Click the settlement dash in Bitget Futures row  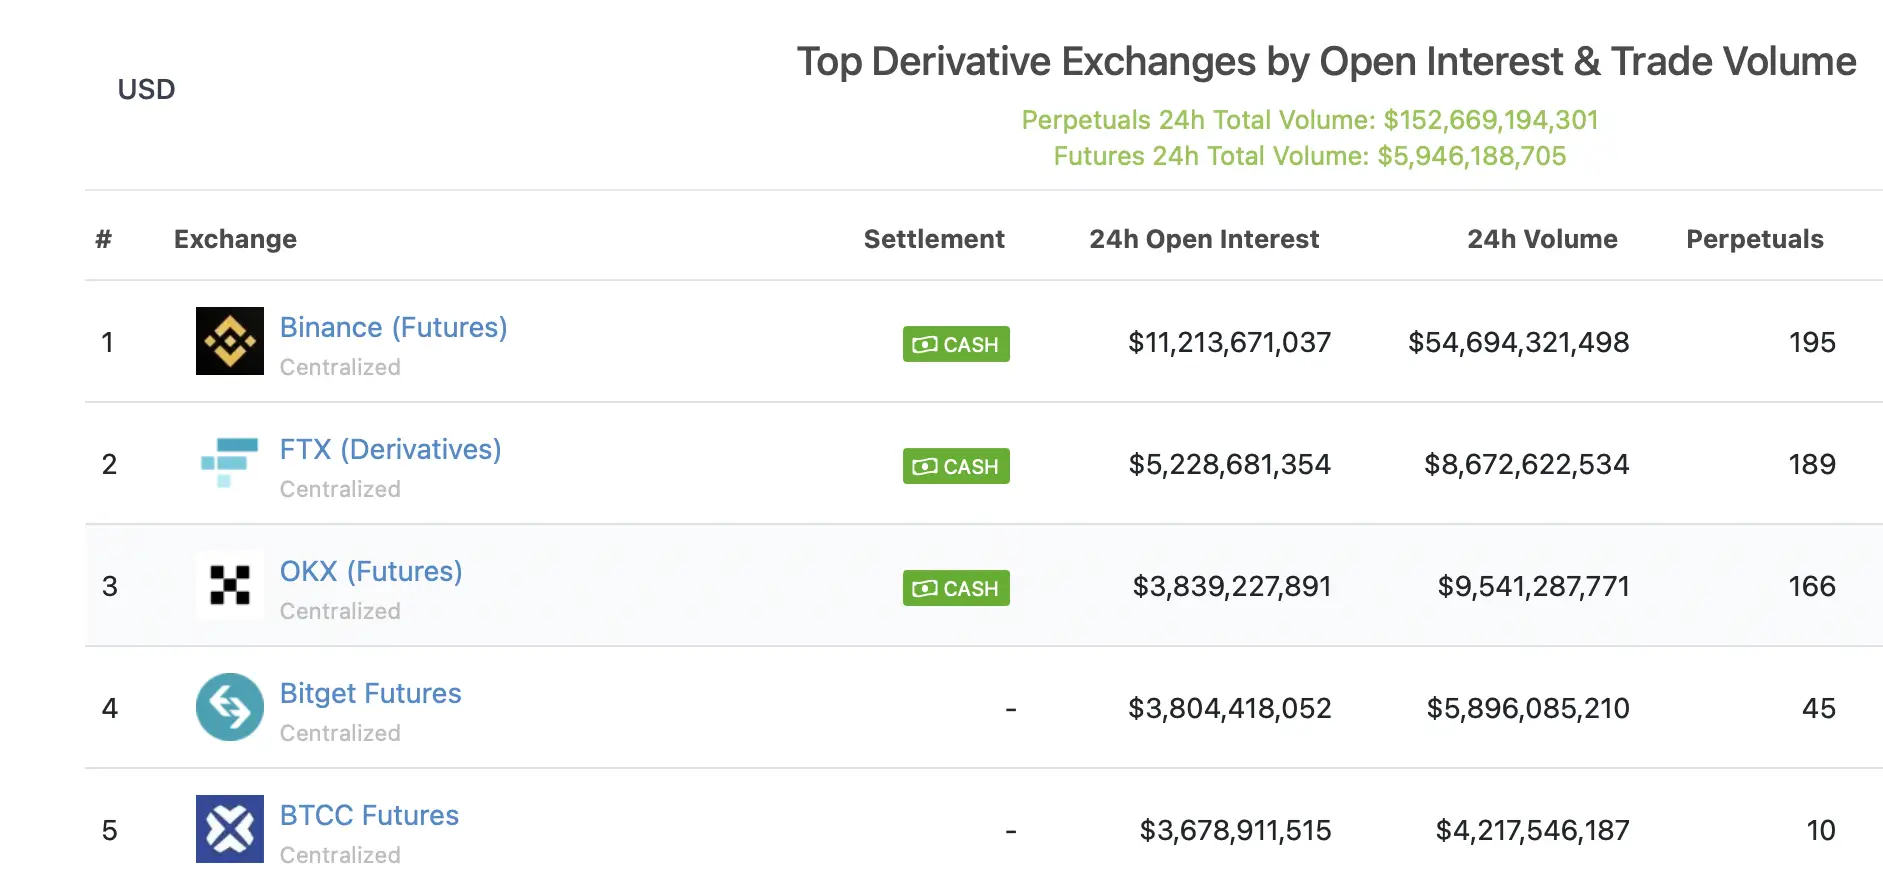coord(1011,710)
